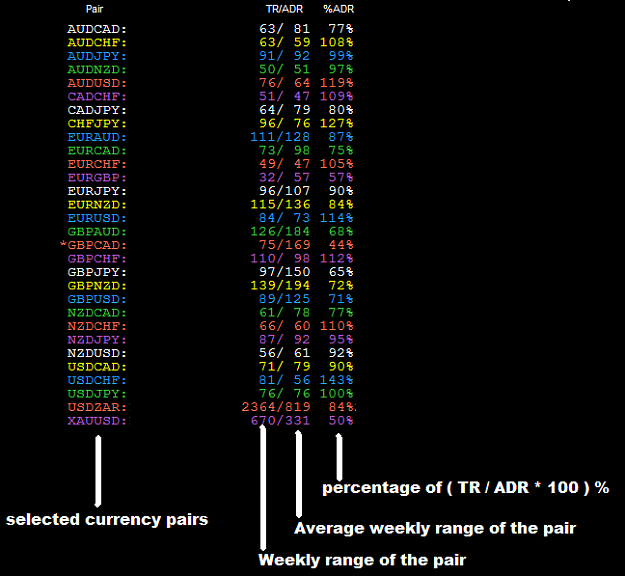The image size is (625, 576).
Task: Click the 56/ 61 value for NZDUSD
Action: [x=285, y=353]
